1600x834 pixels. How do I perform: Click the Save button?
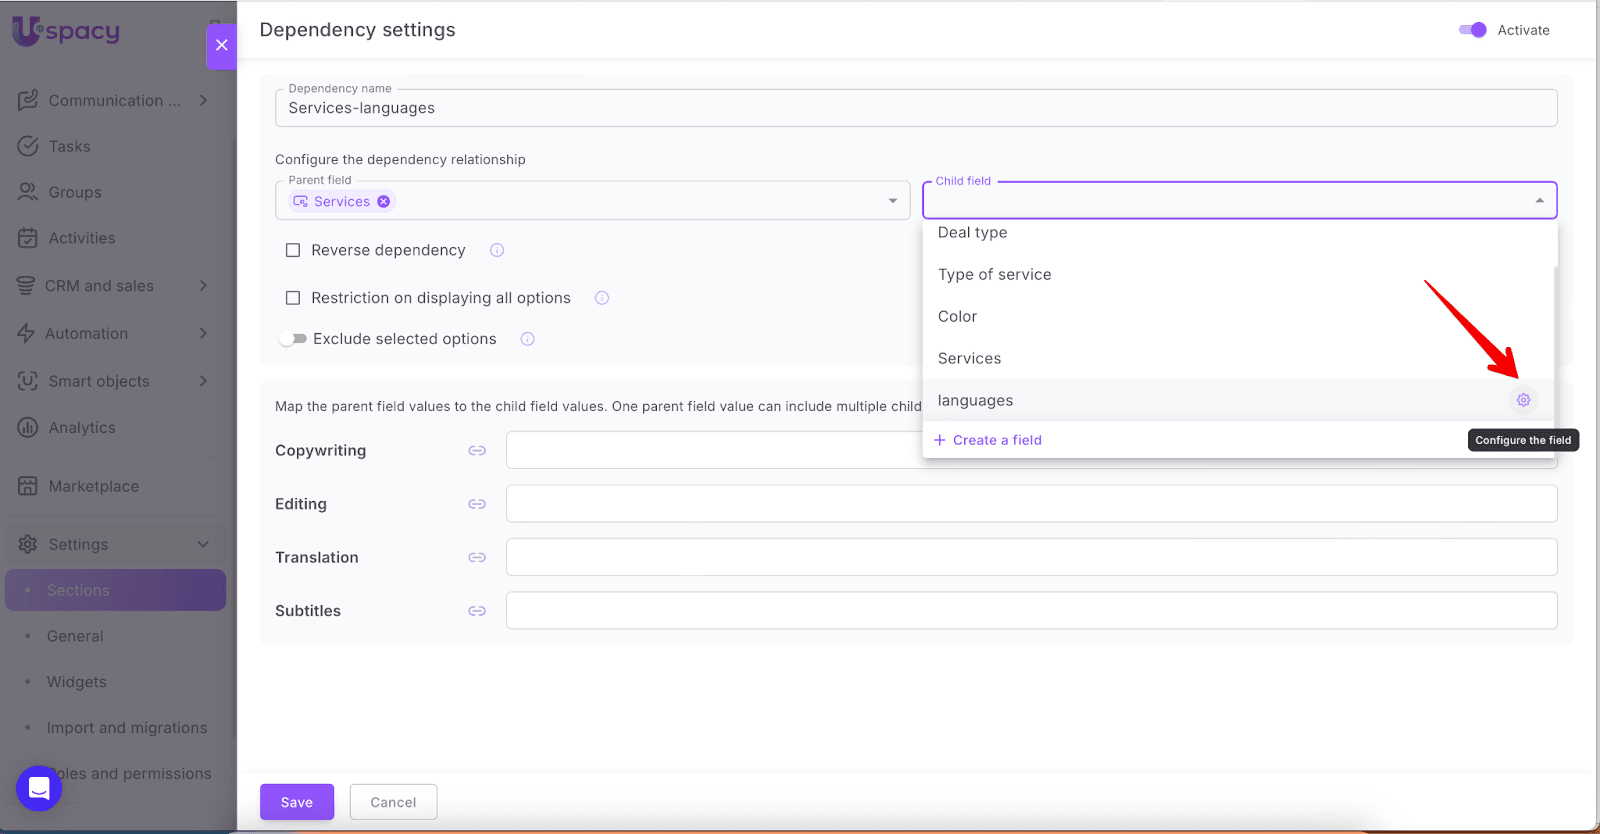[x=296, y=802]
